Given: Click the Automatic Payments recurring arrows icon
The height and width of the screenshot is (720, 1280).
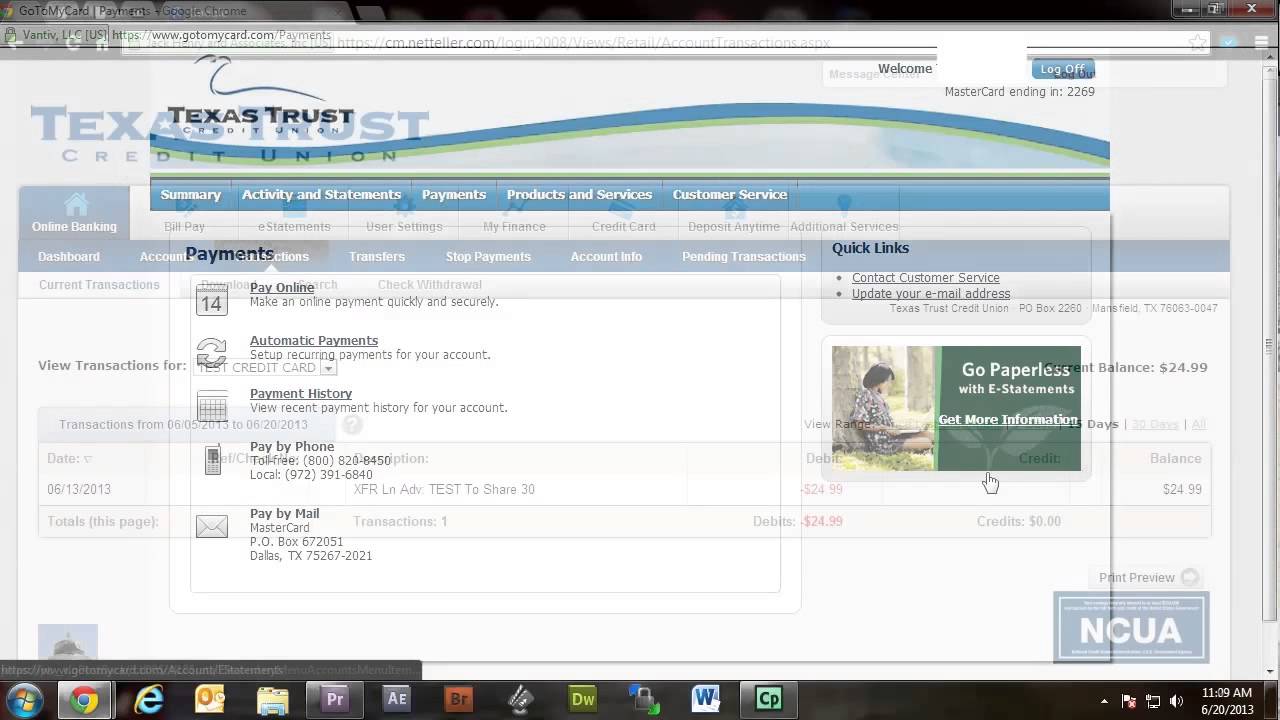Looking at the screenshot, I should click(211, 352).
